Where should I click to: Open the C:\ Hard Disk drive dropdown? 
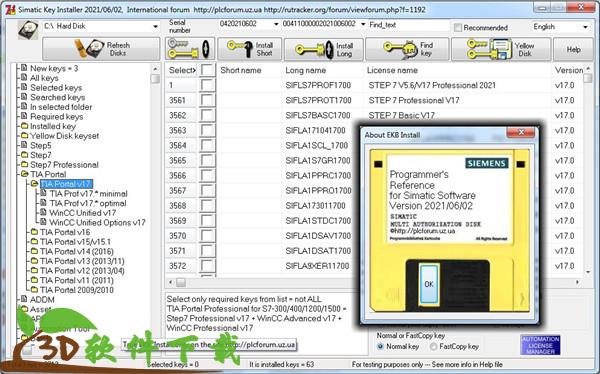pyautogui.click(x=155, y=26)
